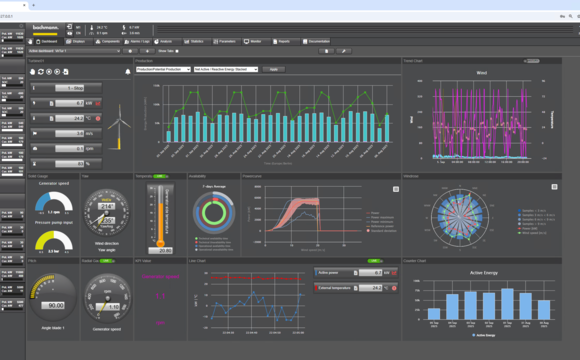Click the plus button beside dashboard selector

[147, 51]
